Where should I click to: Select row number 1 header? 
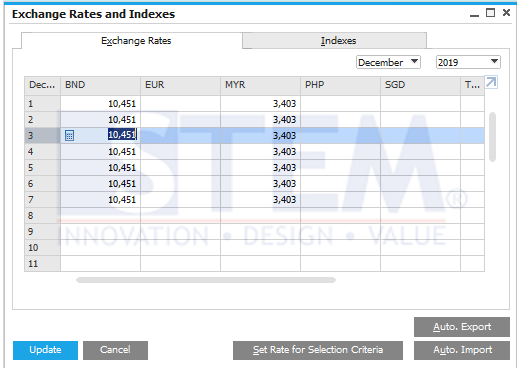[x=42, y=104]
